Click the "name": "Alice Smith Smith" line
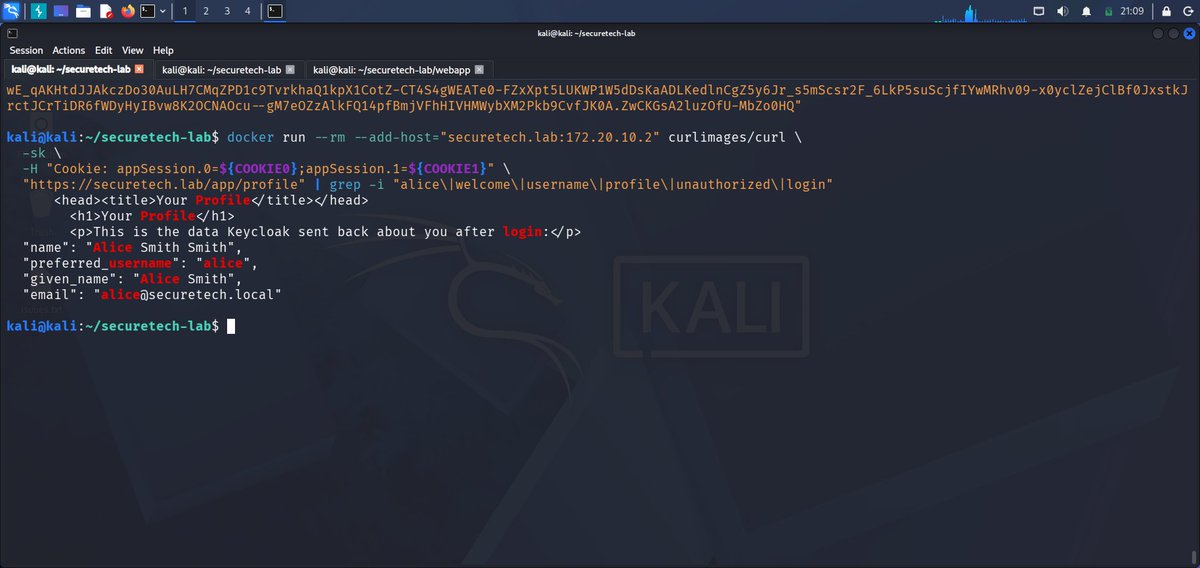 click(x=132, y=248)
